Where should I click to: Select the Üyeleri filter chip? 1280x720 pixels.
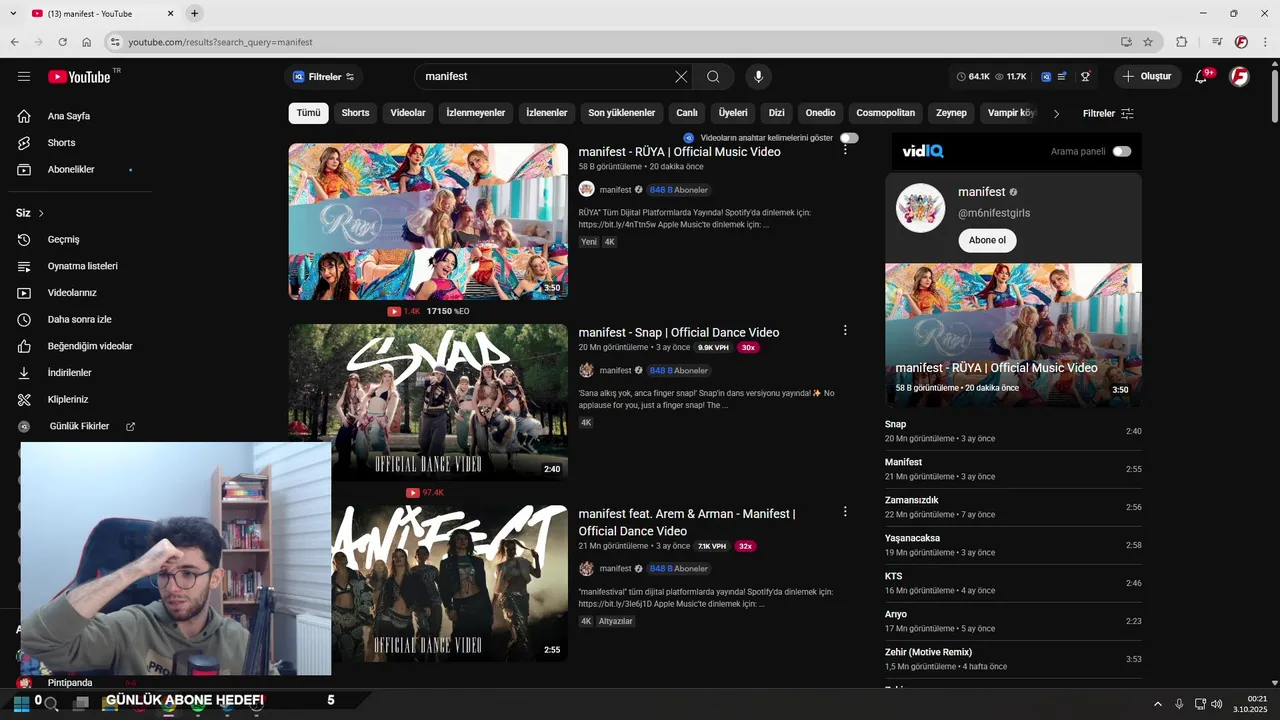pos(733,113)
